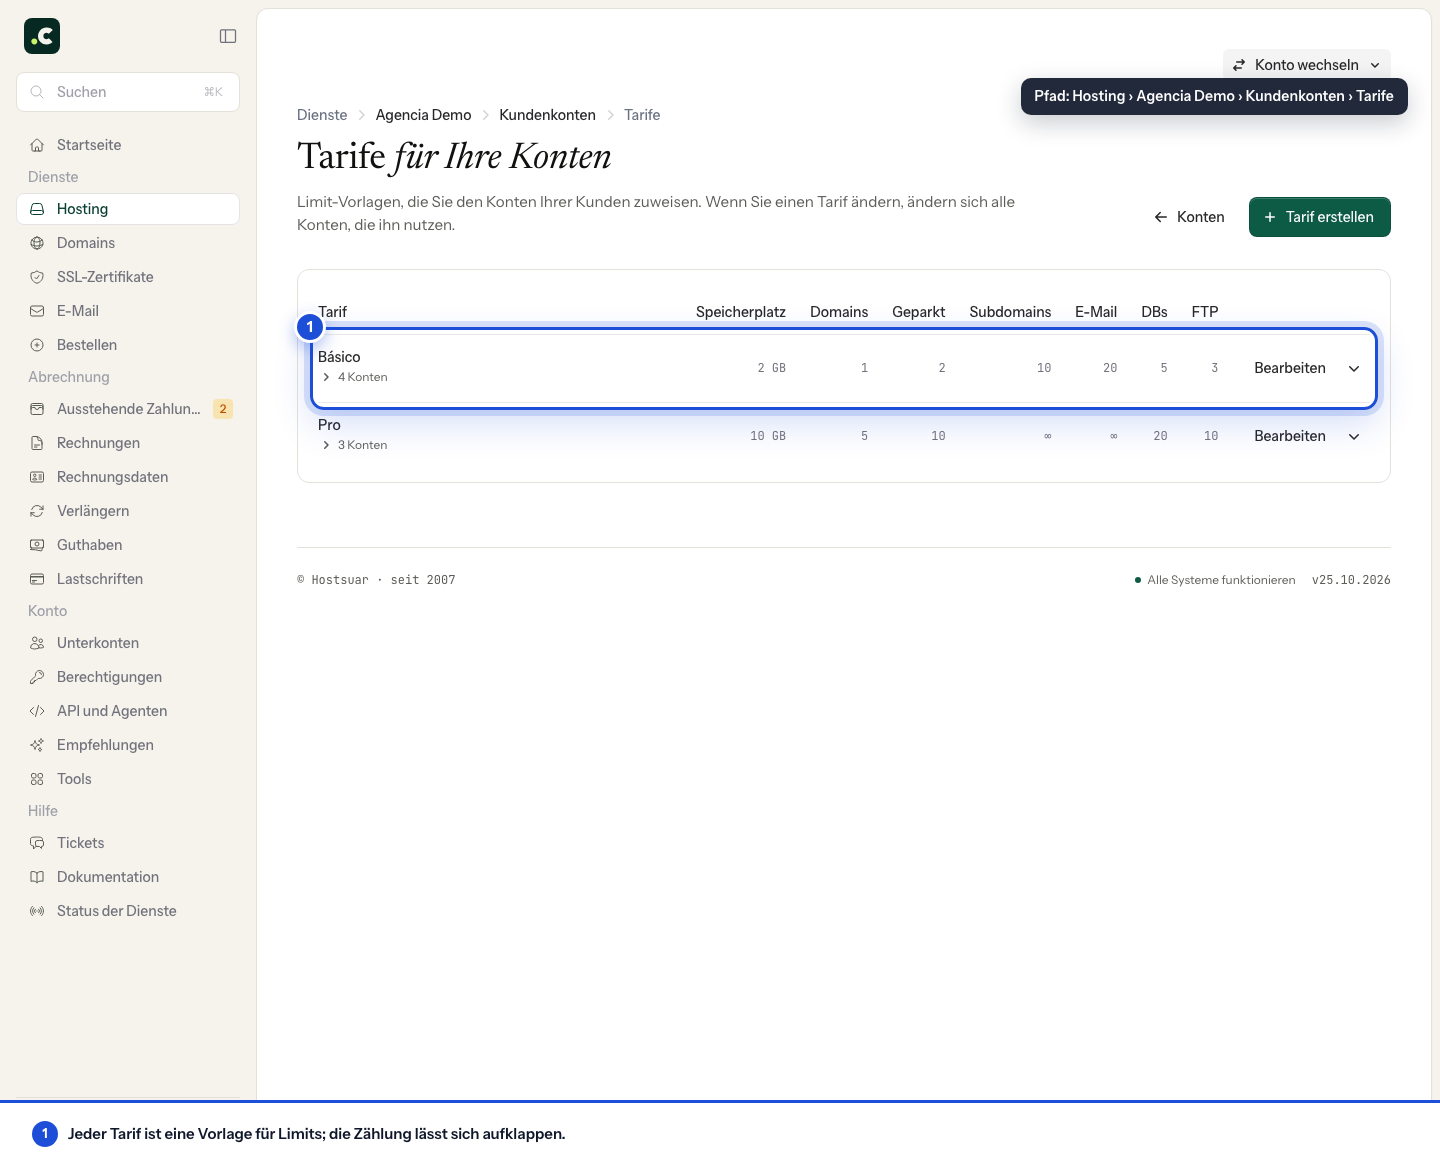The height and width of the screenshot is (1164, 1440).
Task: Click the API und Agenten code icon
Action: tap(37, 711)
